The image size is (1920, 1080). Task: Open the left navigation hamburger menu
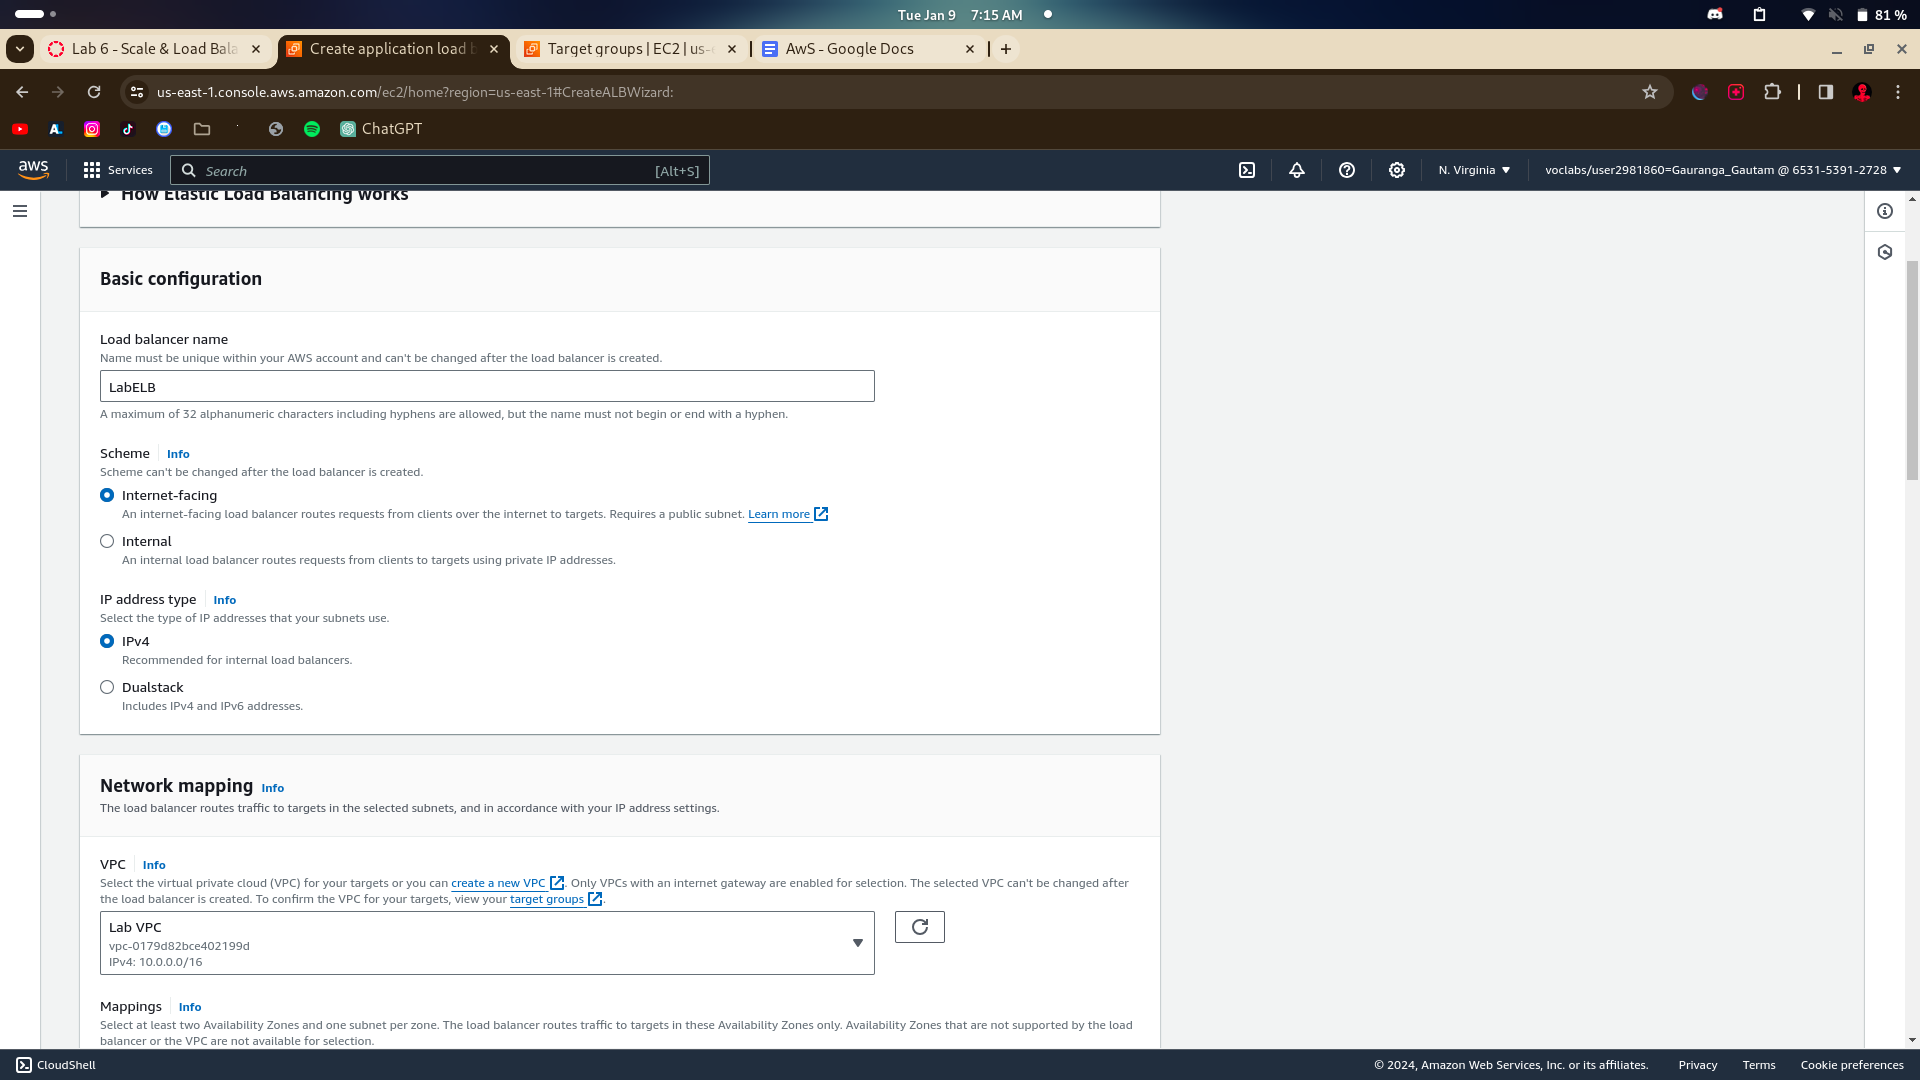click(x=20, y=211)
